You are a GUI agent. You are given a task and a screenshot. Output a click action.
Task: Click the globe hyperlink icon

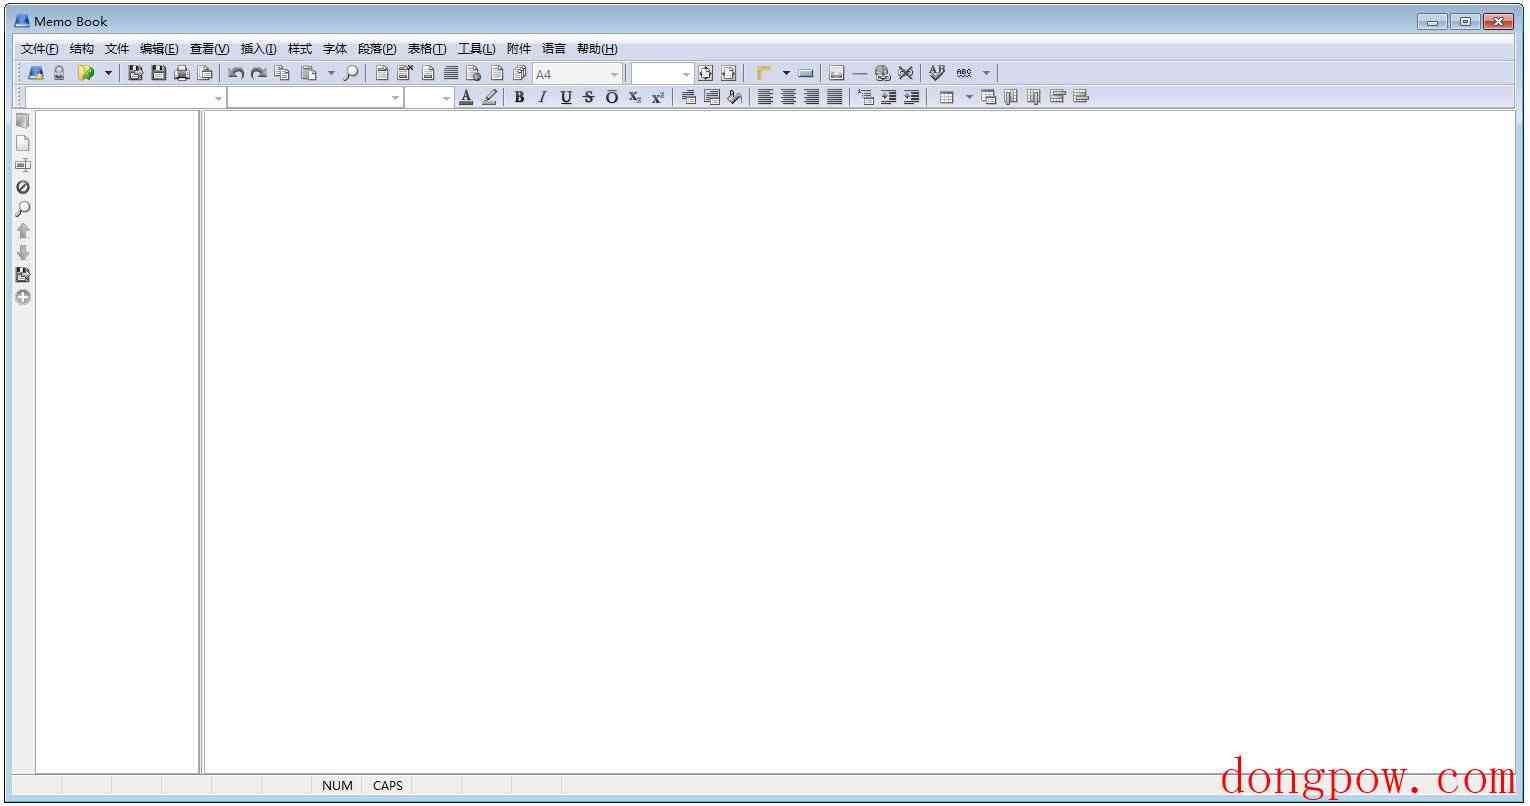[x=882, y=73]
